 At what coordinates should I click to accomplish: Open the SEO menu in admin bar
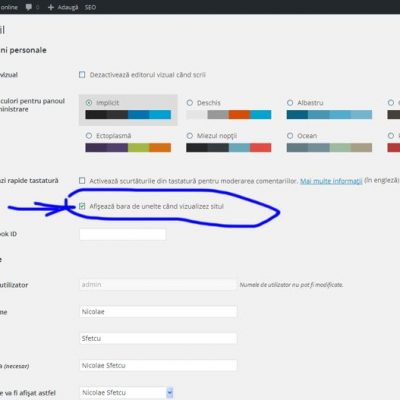pos(90,7)
